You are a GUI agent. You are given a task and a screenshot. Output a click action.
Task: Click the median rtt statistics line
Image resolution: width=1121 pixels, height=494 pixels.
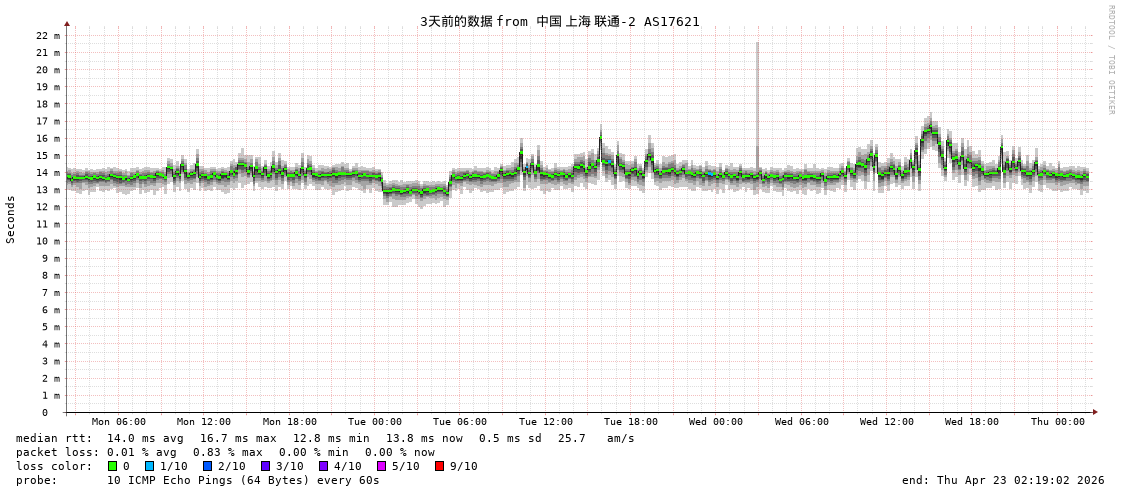[x=325, y=438]
